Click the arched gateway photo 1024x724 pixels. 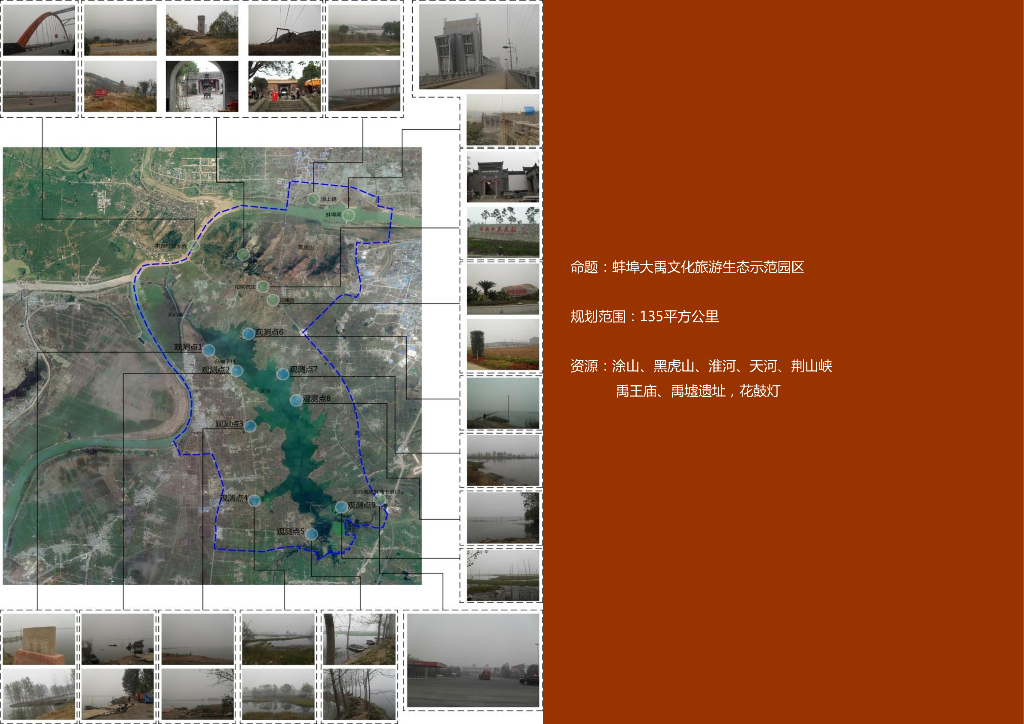[x=202, y=86]
